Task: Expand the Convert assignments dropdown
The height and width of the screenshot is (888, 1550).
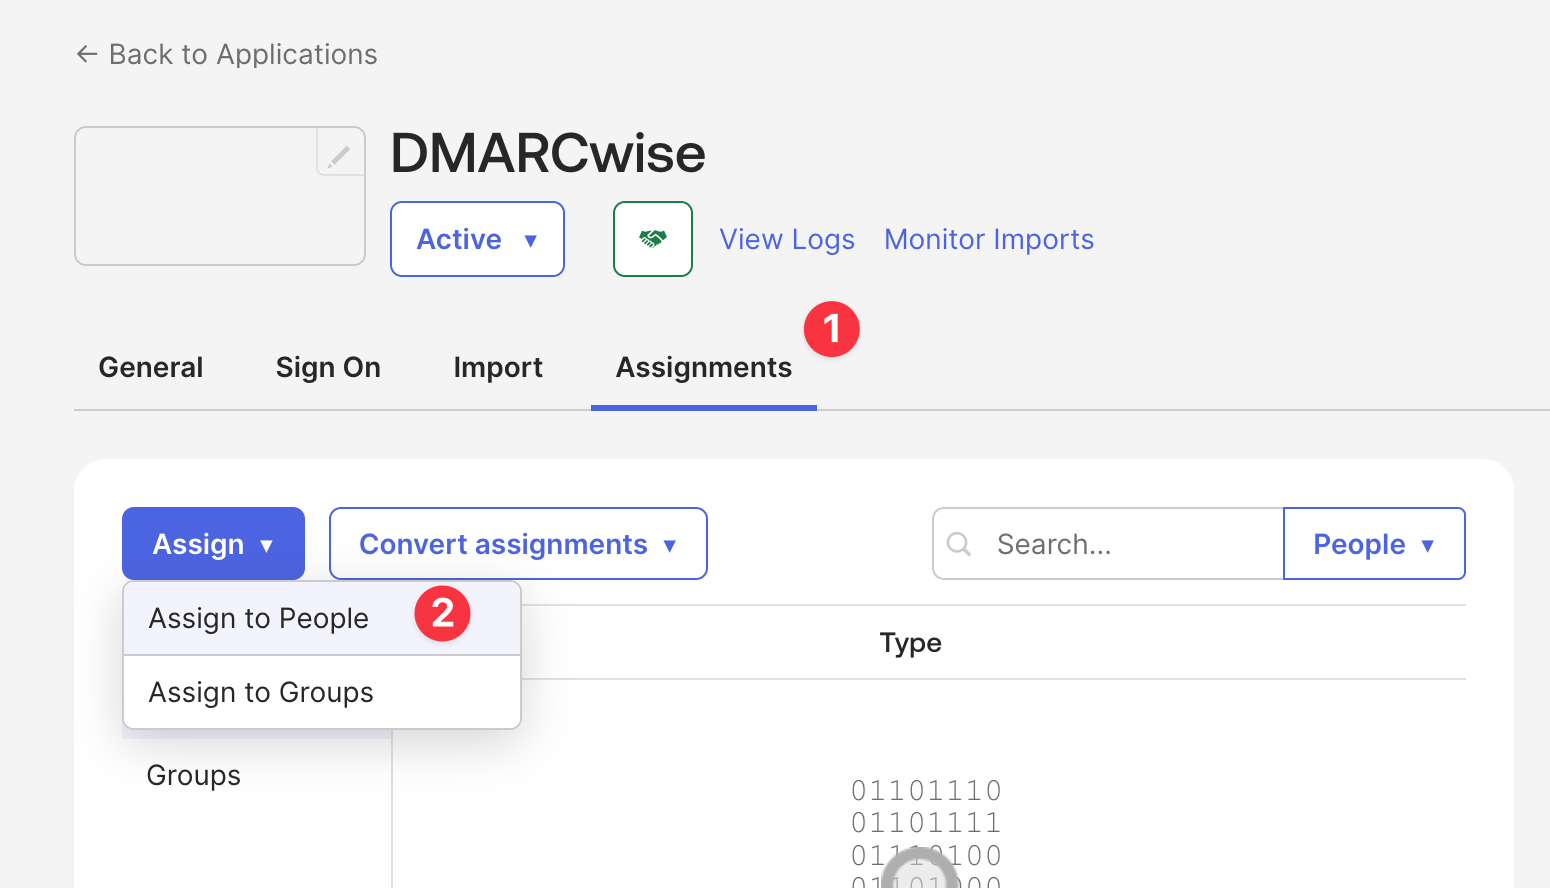Action: coord(517,543)
